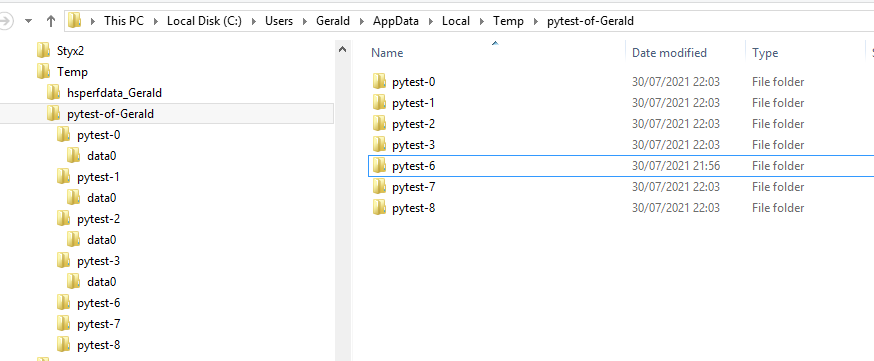Click date '30/07/2021 21:56' of pytest-6
The height and width of the screenshot is (361, 874).
pos(676,165)
